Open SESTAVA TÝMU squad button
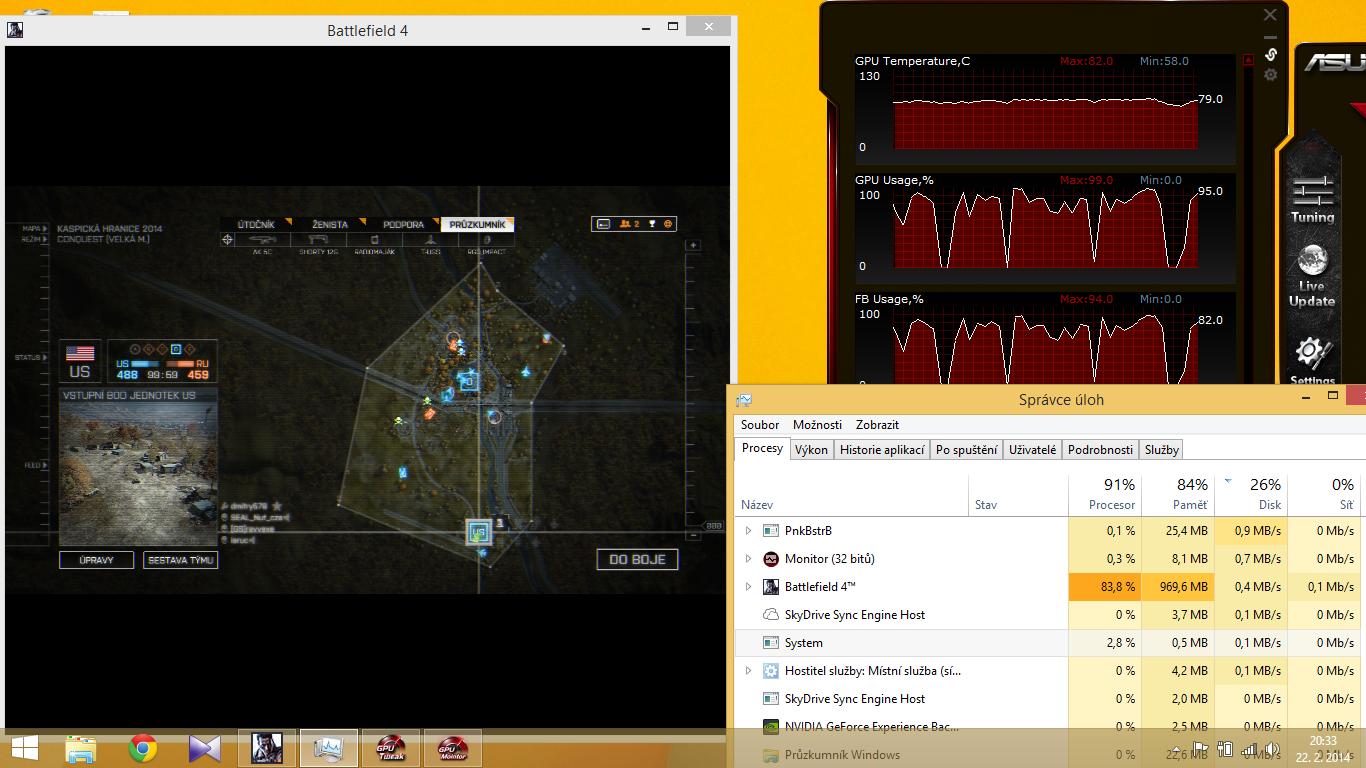The width and height of the screenshot is (1366, 768). (x=180, y=560)
